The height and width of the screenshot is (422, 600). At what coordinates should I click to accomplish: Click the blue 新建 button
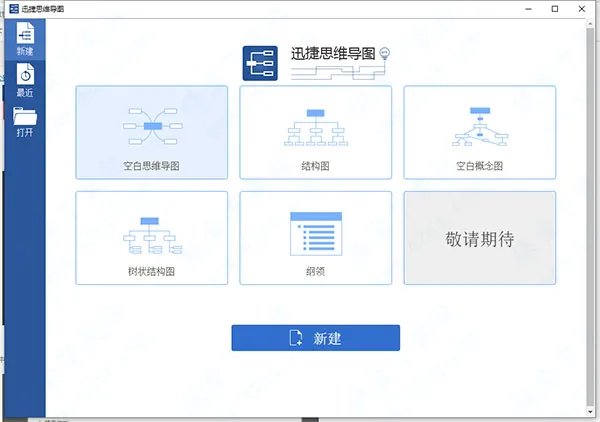click(x=316, y=338)
